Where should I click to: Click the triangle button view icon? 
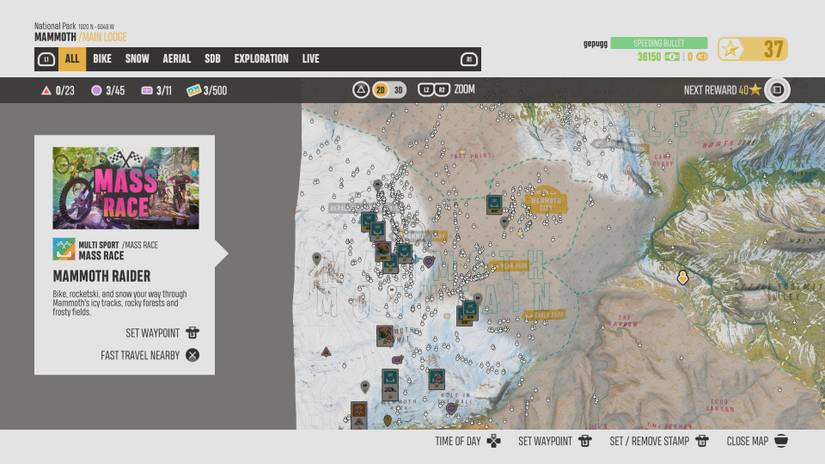click(x=360, y=90)
